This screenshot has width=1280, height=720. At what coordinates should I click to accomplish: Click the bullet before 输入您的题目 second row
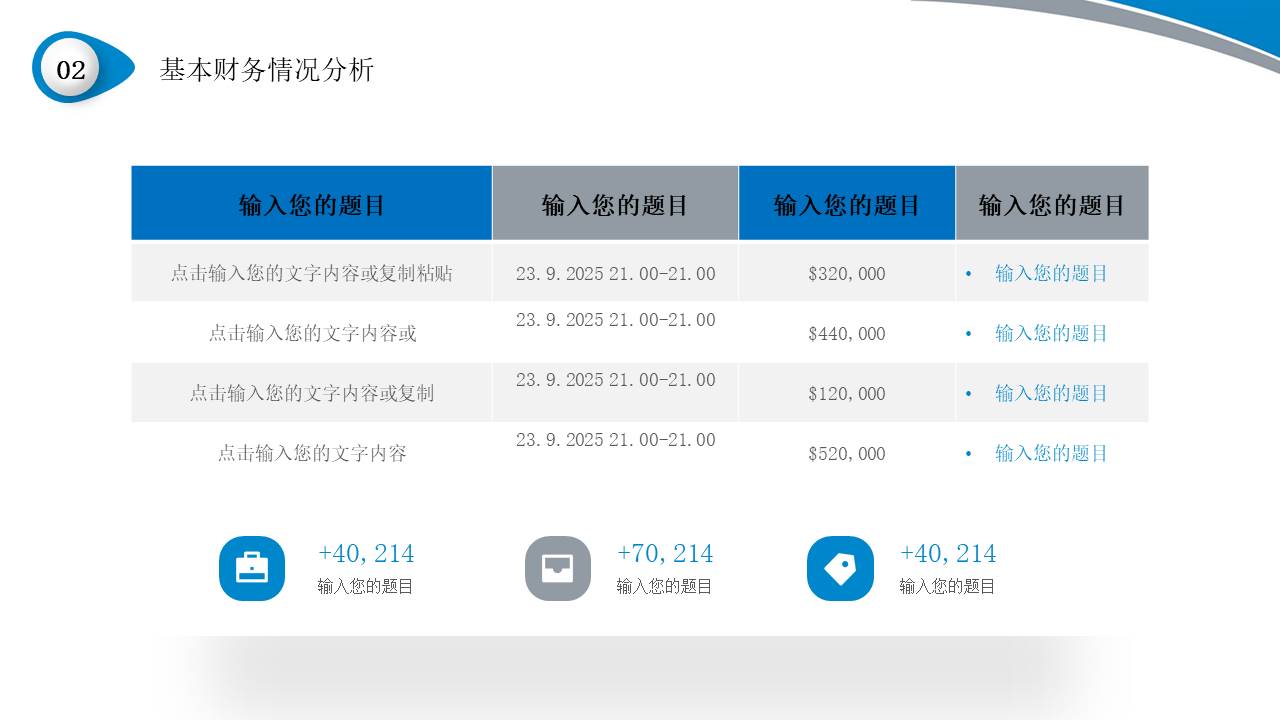click(x=967, y=333)
